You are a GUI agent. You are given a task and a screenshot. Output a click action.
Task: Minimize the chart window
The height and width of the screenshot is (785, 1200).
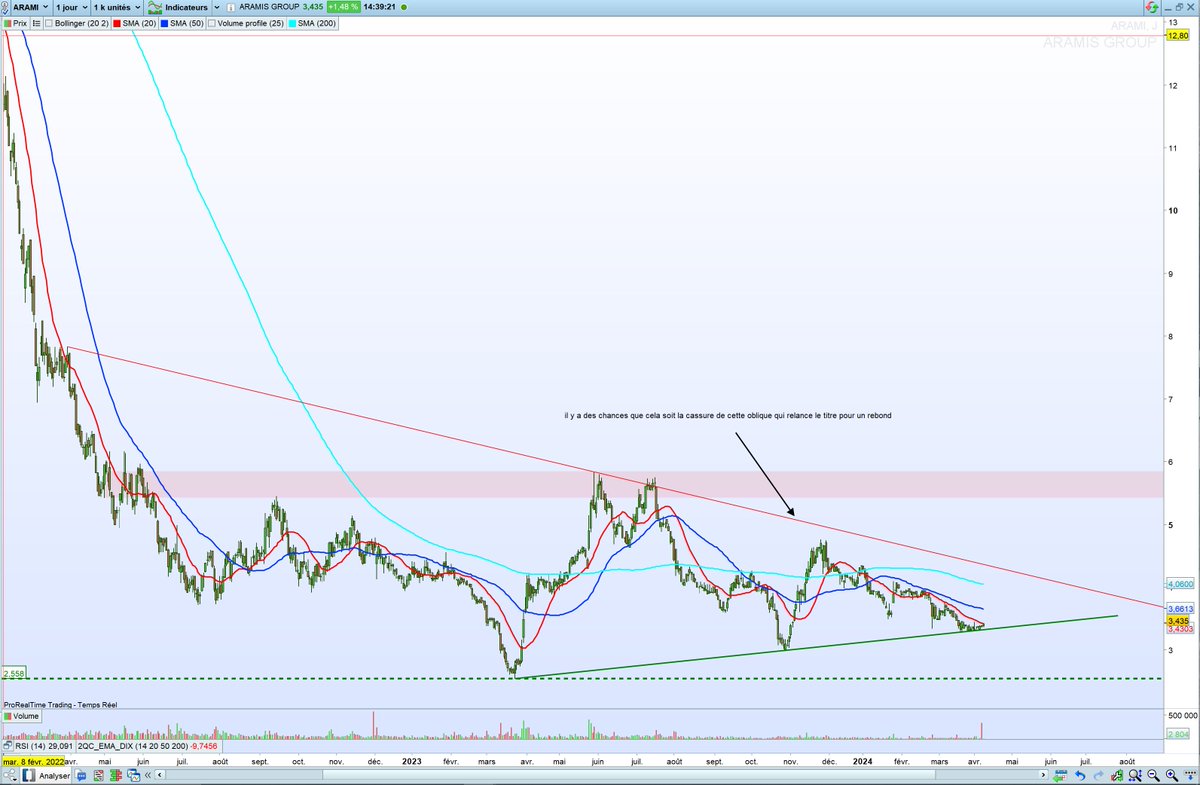pyautogui.click(x=1168, y=9)
